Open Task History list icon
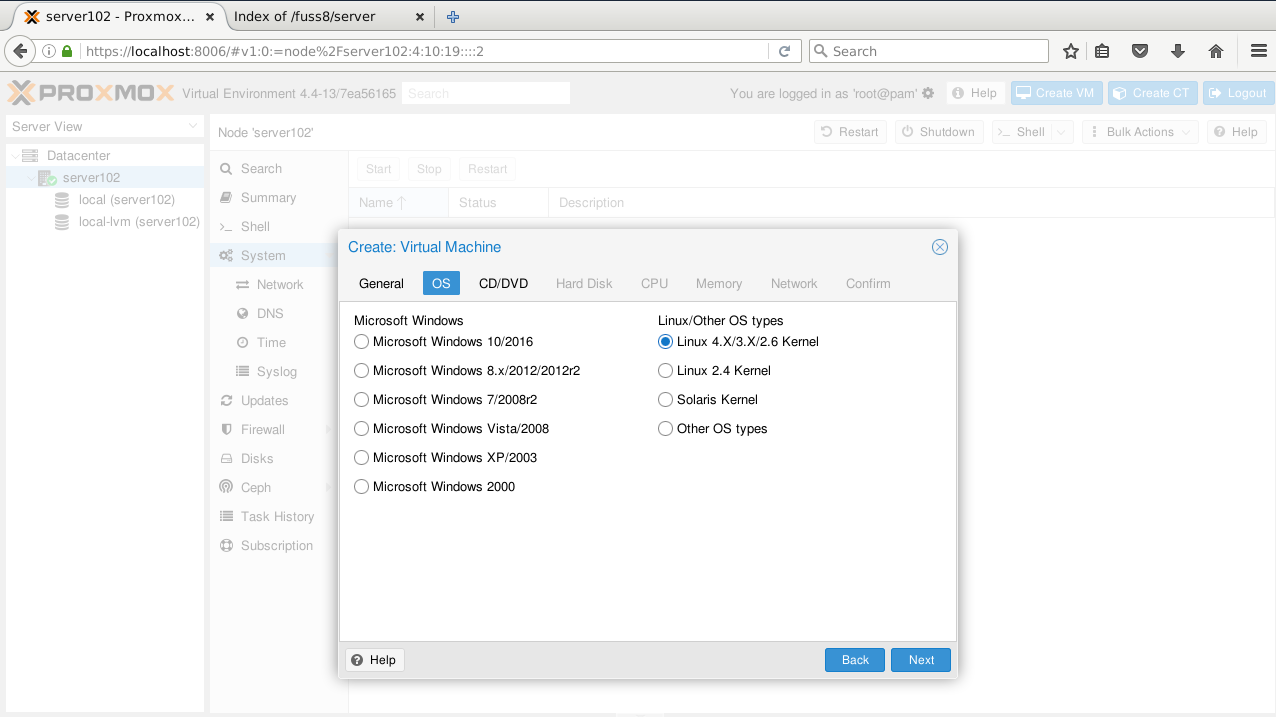 point(226,517)
